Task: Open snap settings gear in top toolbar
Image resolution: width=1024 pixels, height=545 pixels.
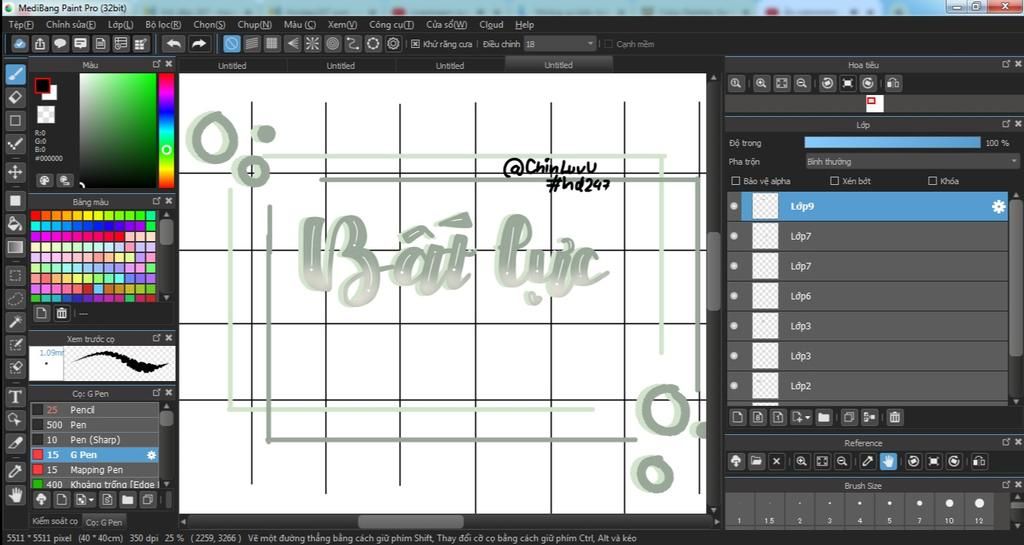Action: pyautogui.click(x=393, y=44)
